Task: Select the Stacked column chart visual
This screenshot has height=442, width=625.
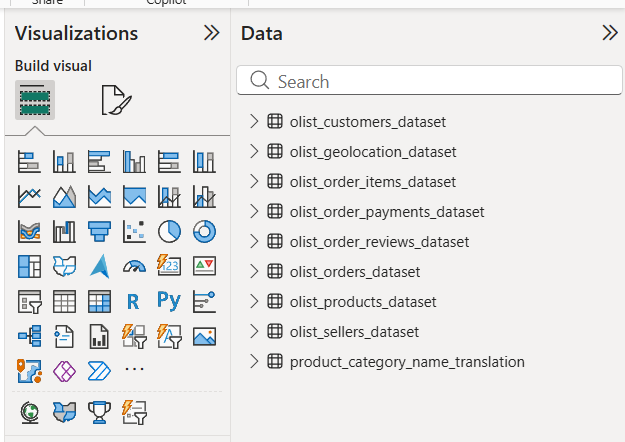Action: (64, 161)
